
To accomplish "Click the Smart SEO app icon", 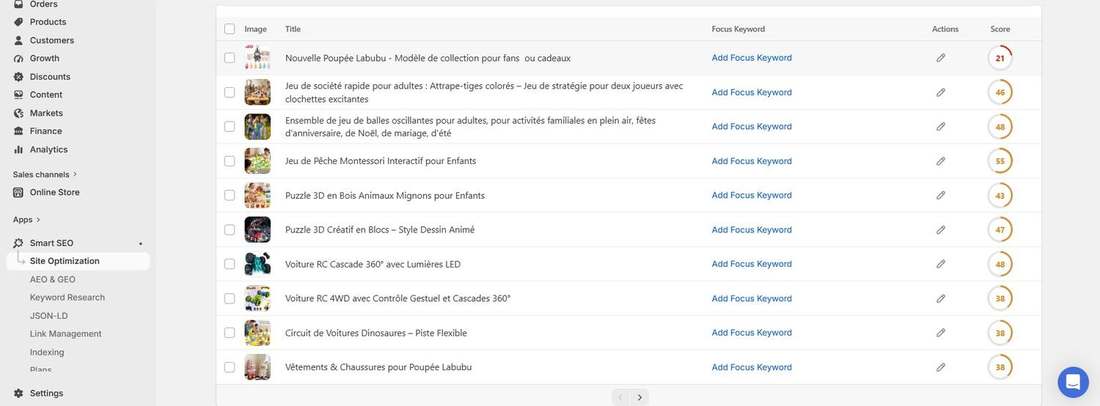I will click(x=18, y=243).
